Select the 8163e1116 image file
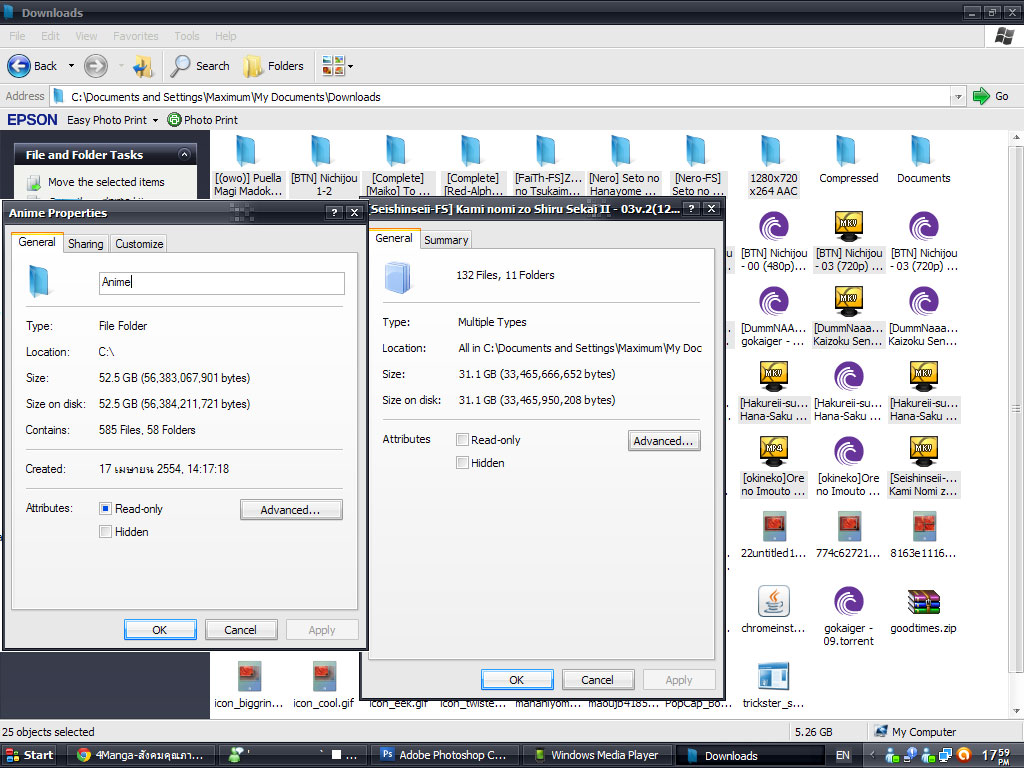The width and height of the screenshot is (1024, 768). pos(923,535)
